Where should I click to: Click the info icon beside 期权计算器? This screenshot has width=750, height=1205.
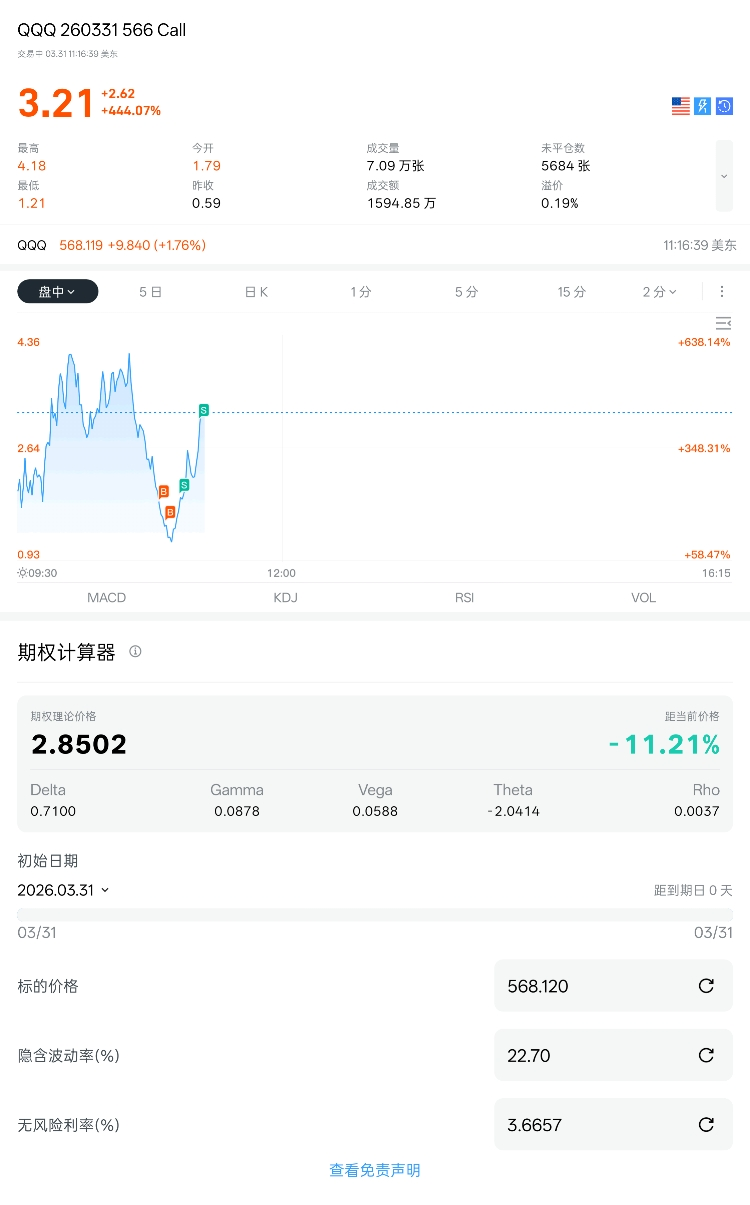[x=135, y=652]
